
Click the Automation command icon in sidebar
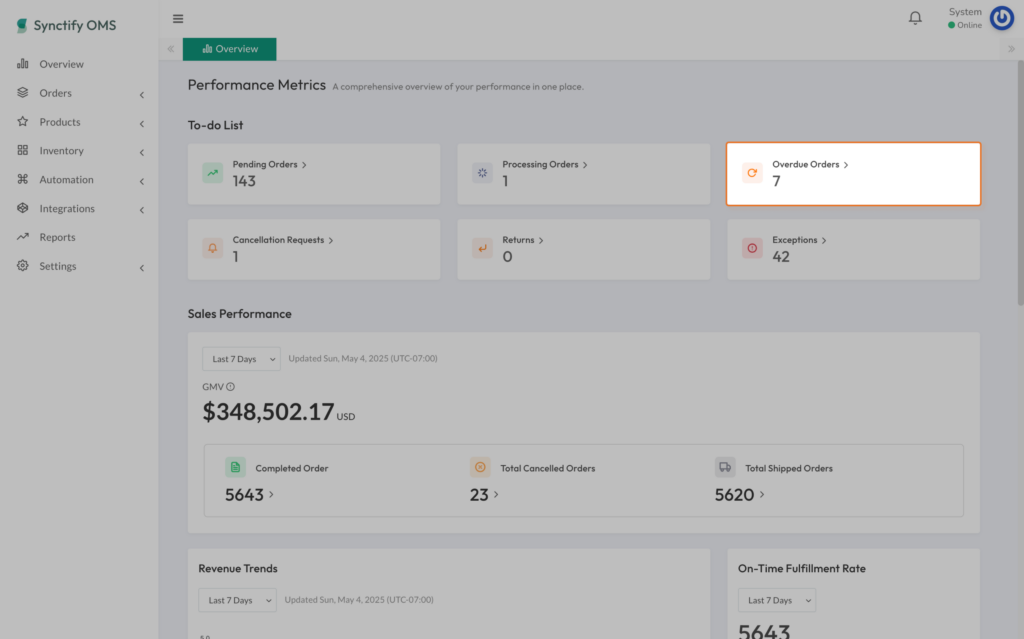[x=23, y=178]
